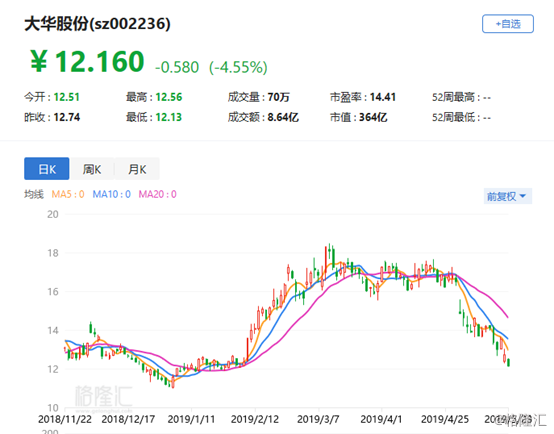Click the 市盈率 value 14.41
The height and width of the screenshot is (434, 554).
(383, 97)
